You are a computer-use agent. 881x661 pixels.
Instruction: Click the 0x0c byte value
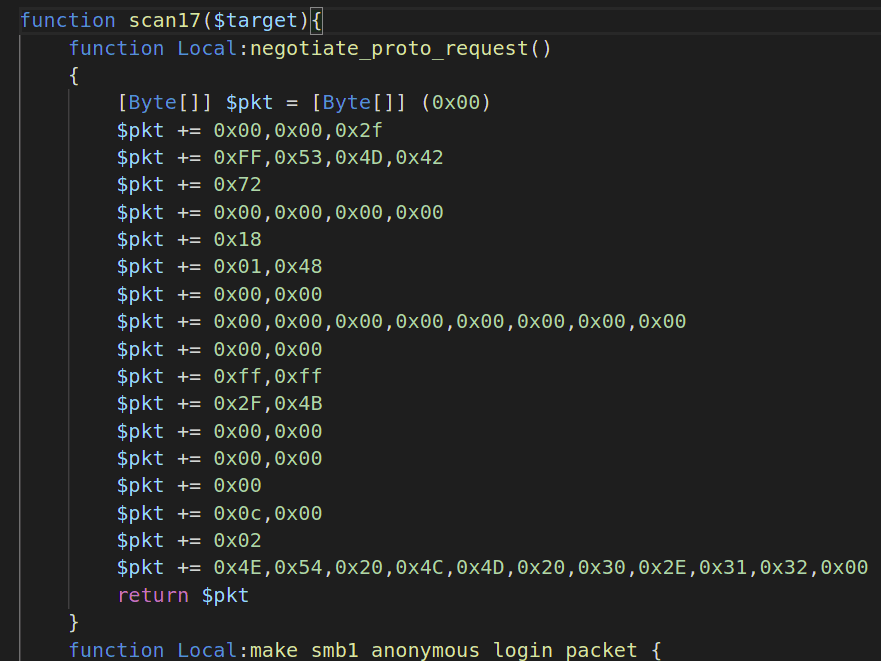coord(237,513)
